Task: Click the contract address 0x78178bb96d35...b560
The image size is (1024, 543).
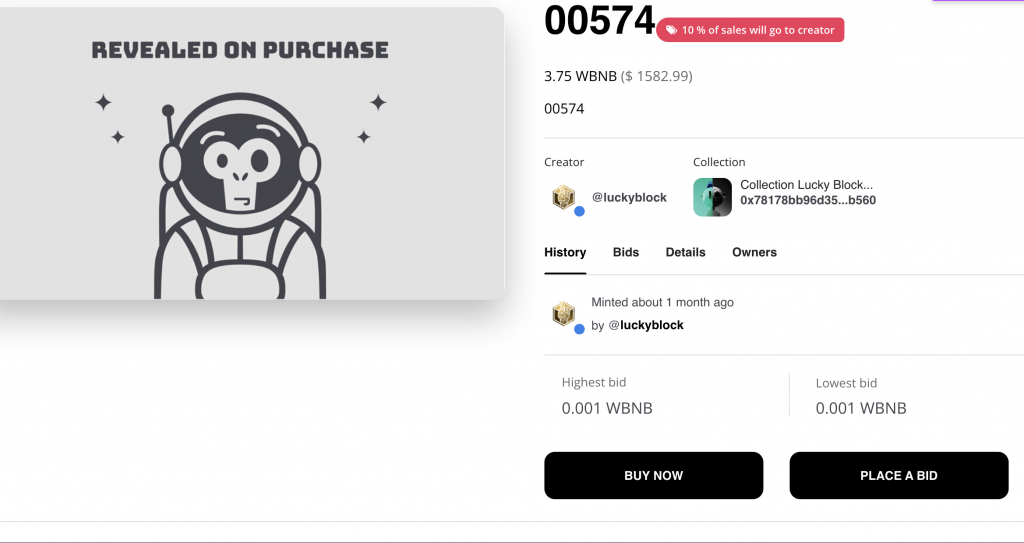Action: (808, 200)
